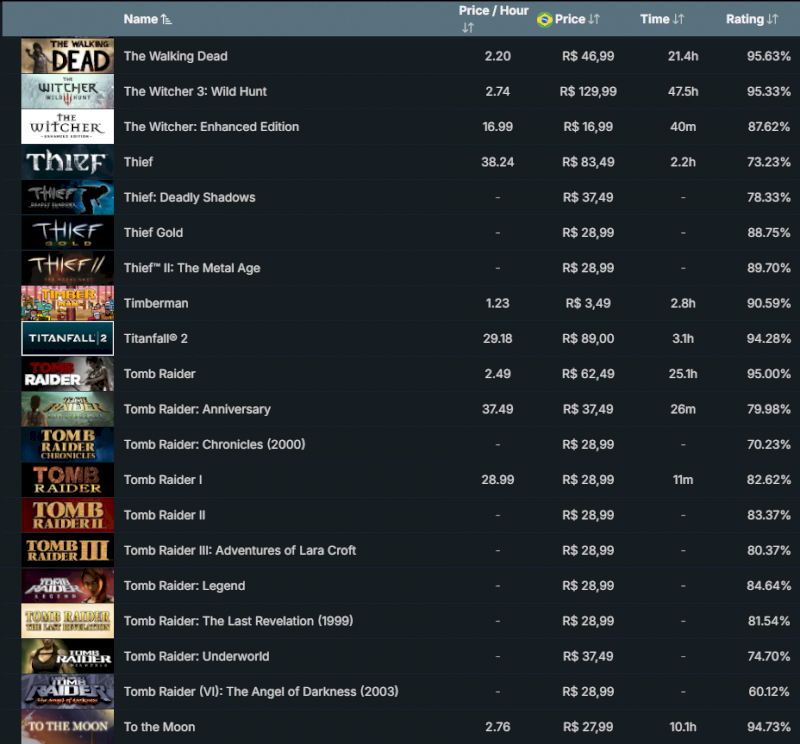This screenshot has width=800, height=744.
Task: Open the Timberman cover thumbnail
Action: click(x=67, y=303)
